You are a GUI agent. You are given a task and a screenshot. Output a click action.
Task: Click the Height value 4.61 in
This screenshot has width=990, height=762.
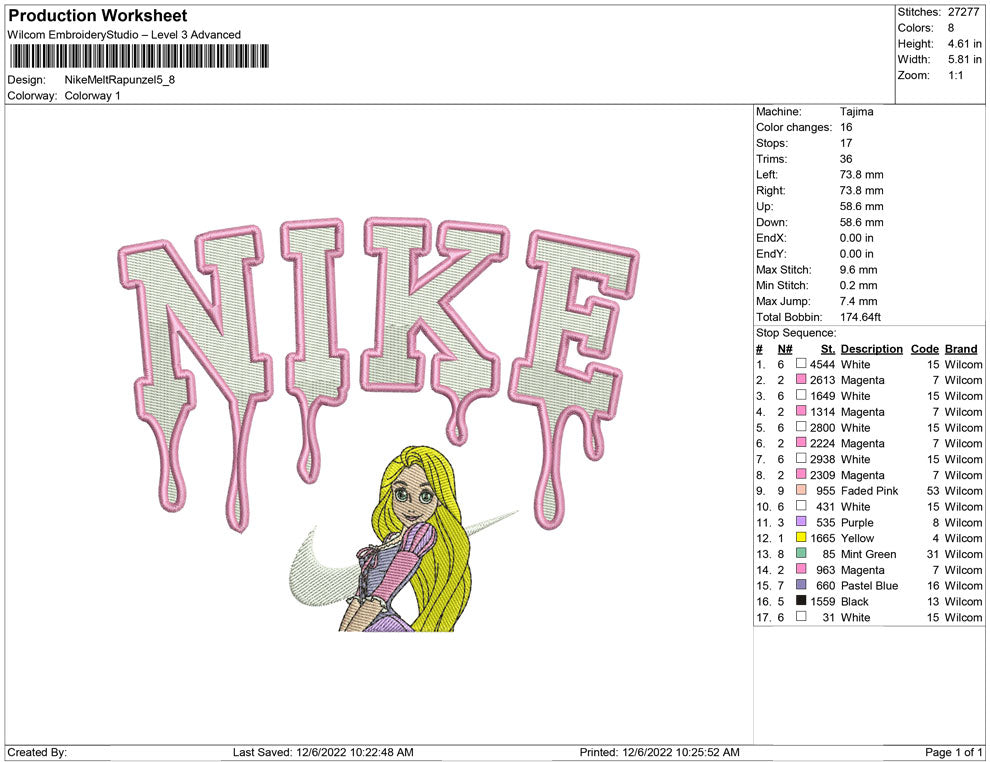click(x=964, y=44)
